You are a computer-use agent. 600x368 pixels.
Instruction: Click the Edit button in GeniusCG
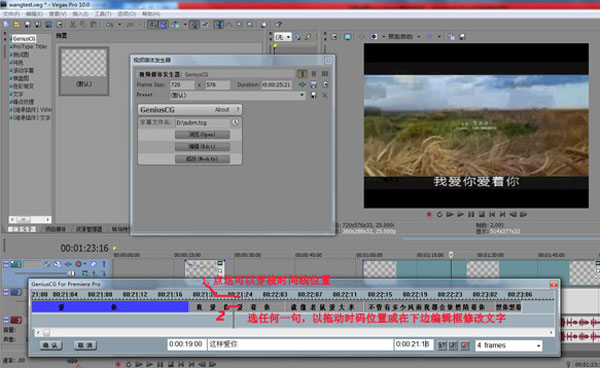click(x=202, y=147)
